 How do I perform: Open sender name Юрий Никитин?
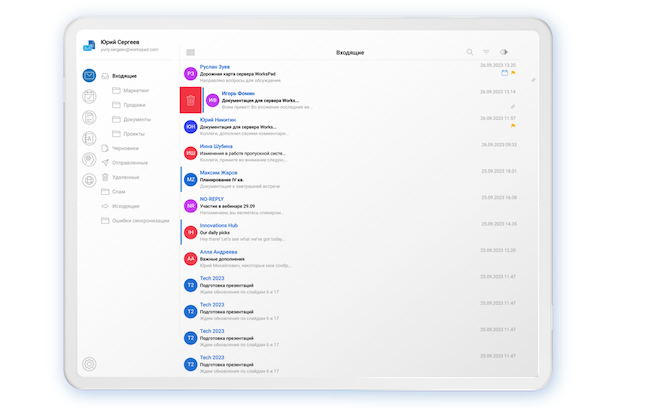point(218,120)
